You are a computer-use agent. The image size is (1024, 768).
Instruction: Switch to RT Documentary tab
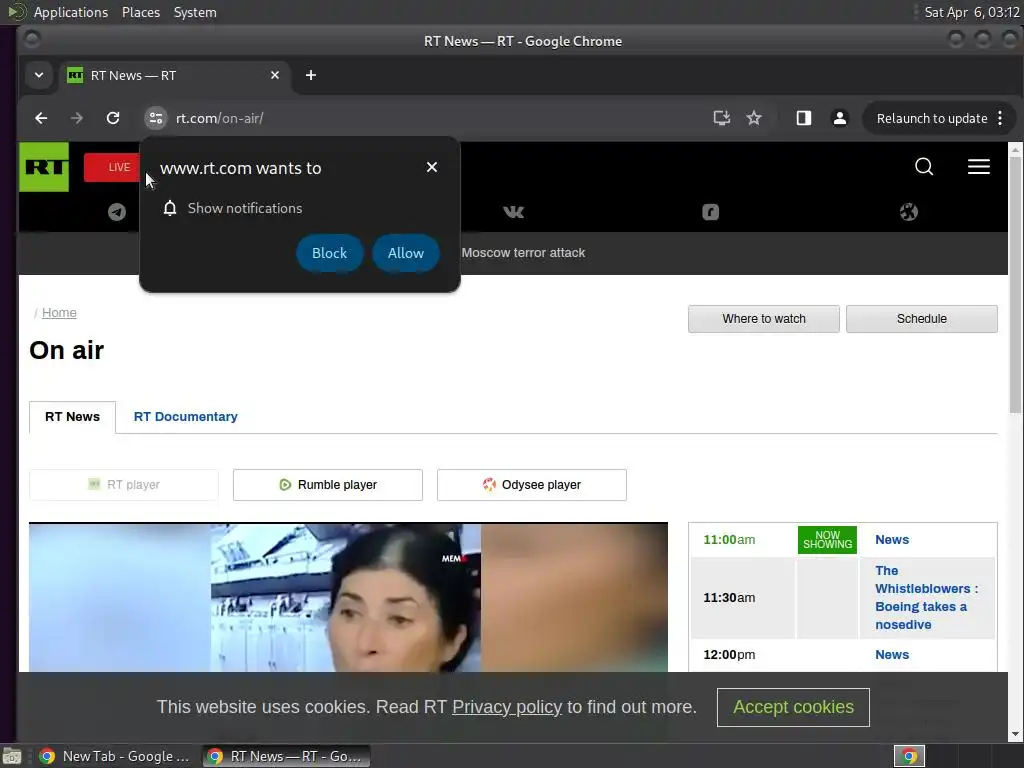pyautogui.click(x=185, y=417)
